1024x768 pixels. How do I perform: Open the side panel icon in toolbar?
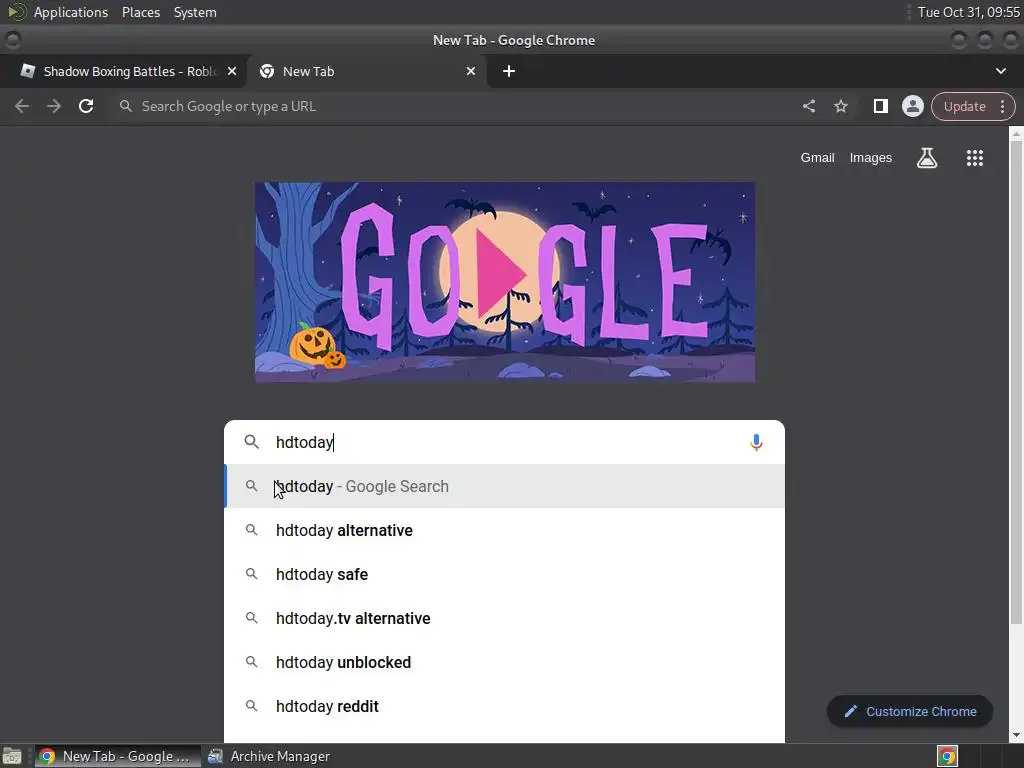(880, 106)
